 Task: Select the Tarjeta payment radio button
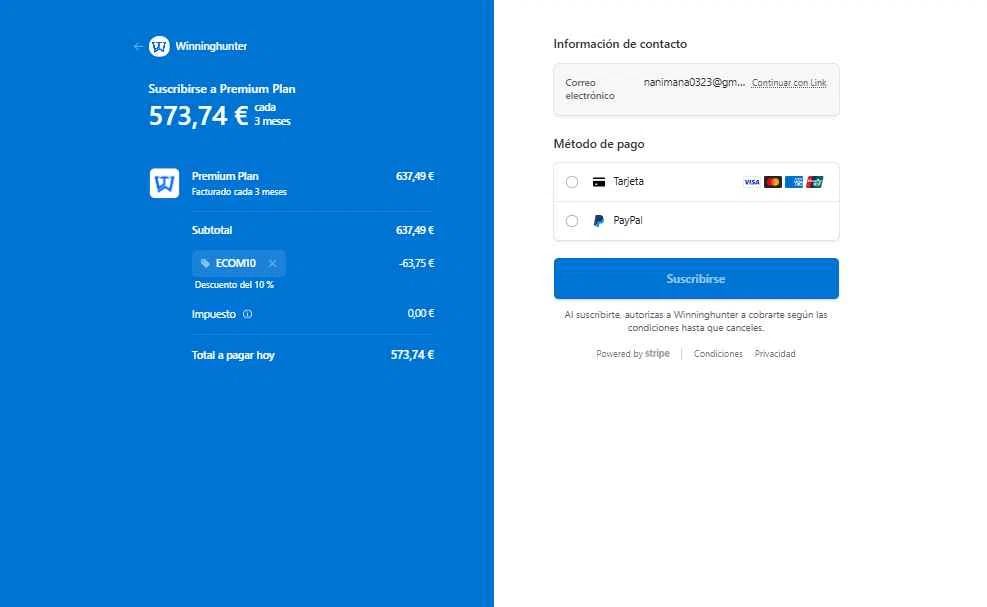point(572,182)
